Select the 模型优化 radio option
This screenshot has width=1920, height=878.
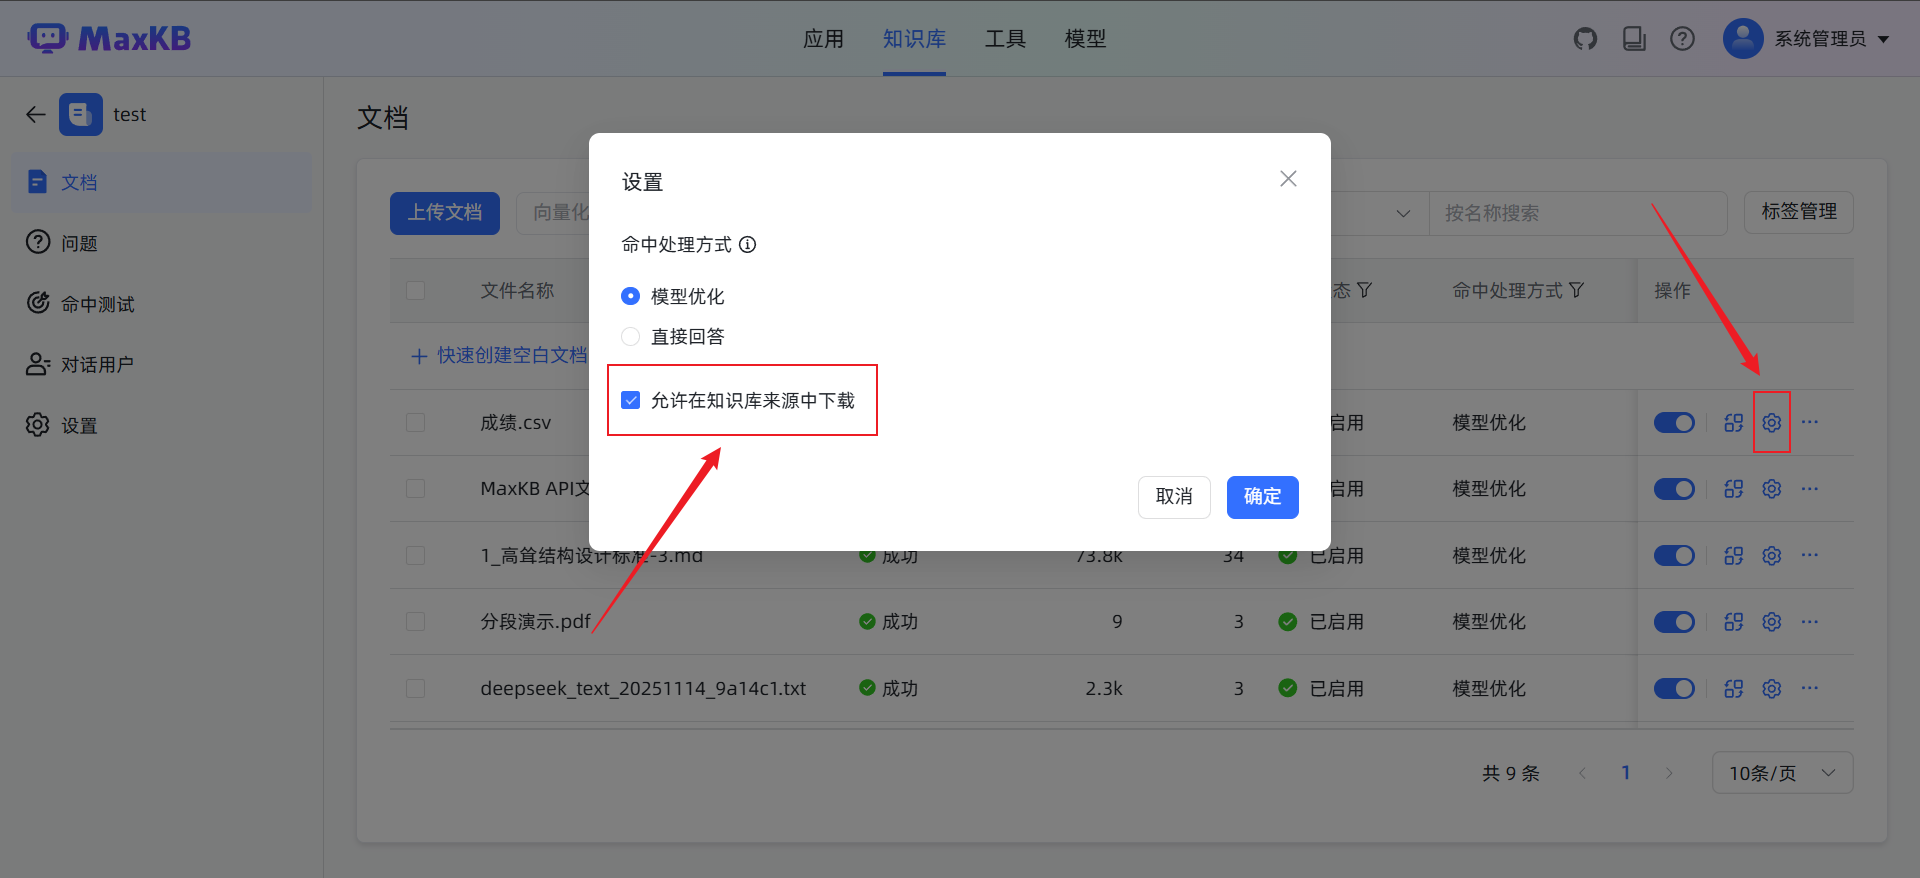(631, 297)
